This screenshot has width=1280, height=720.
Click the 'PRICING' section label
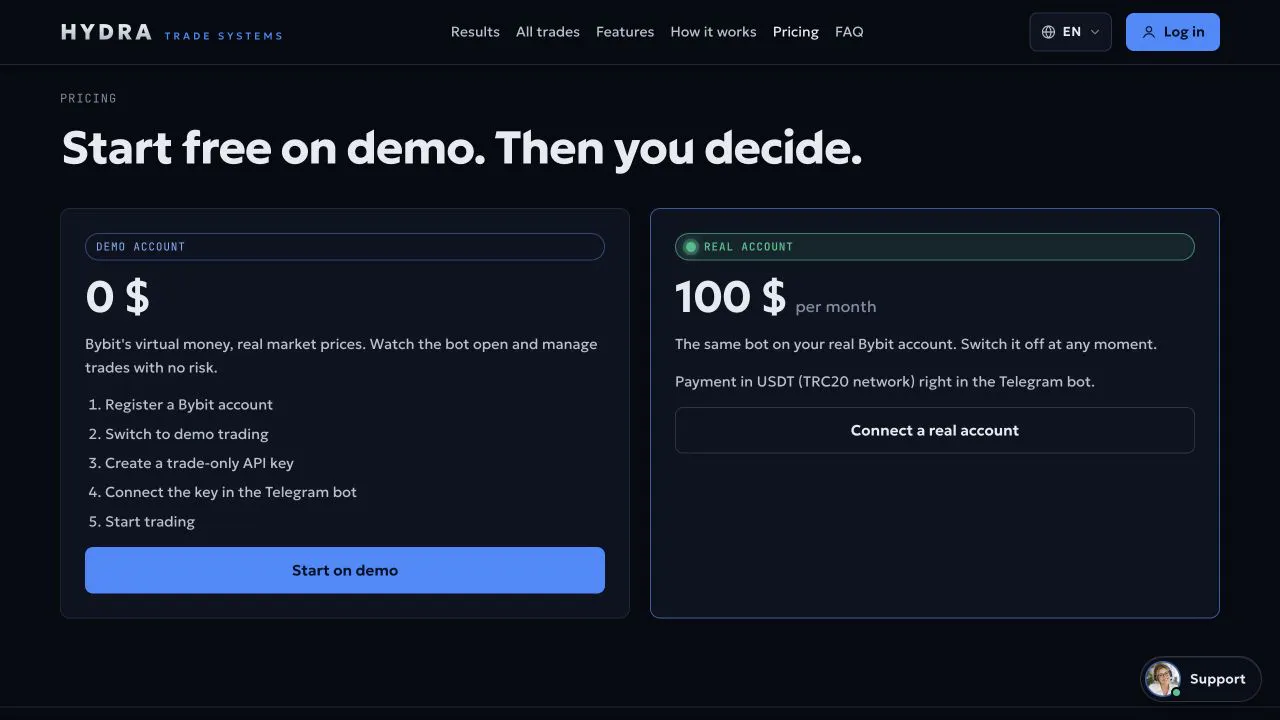point(88,98)
